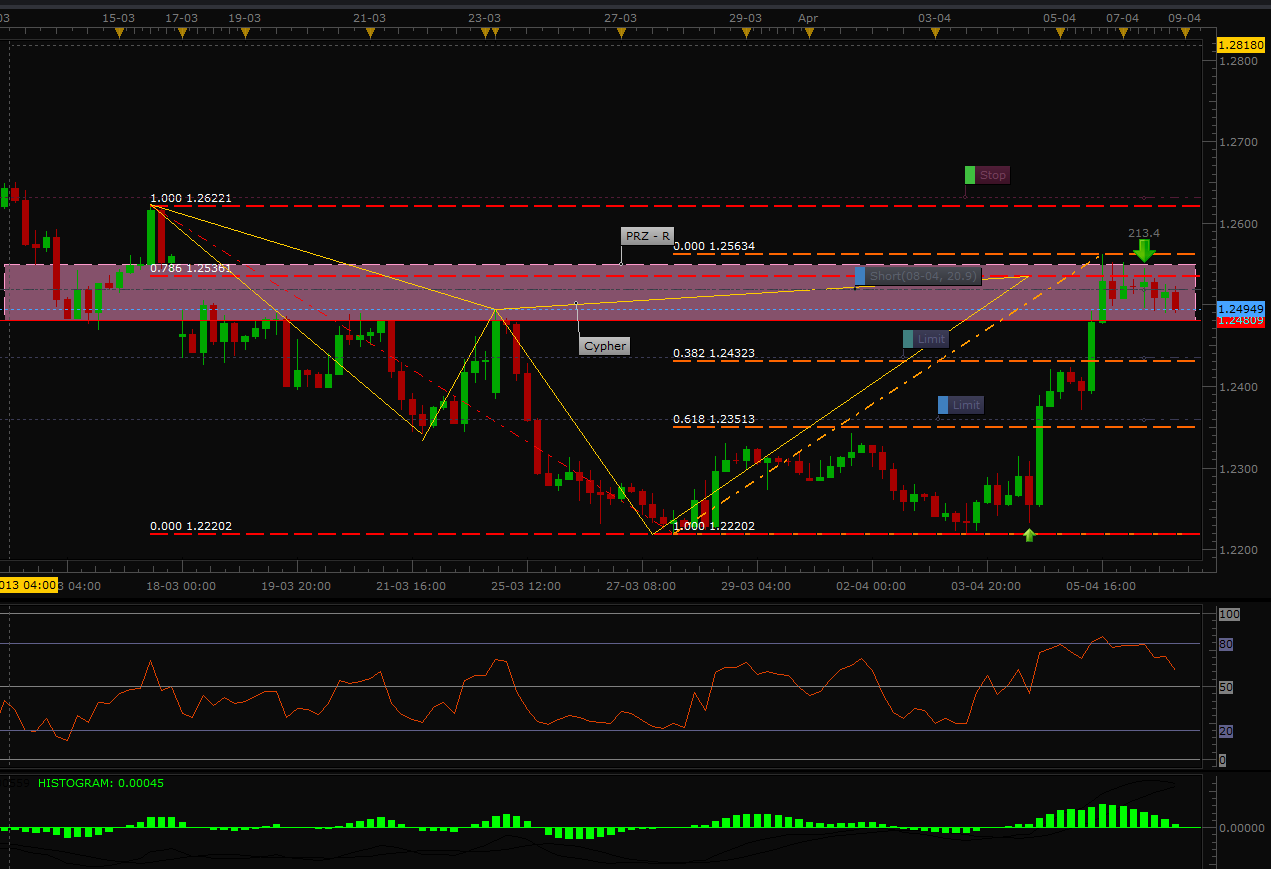Image resolution: width=1271 pixels, height=869 pixels.
Task: Click the 05-04 16:00 time axis label
Action: (1101, 586)
